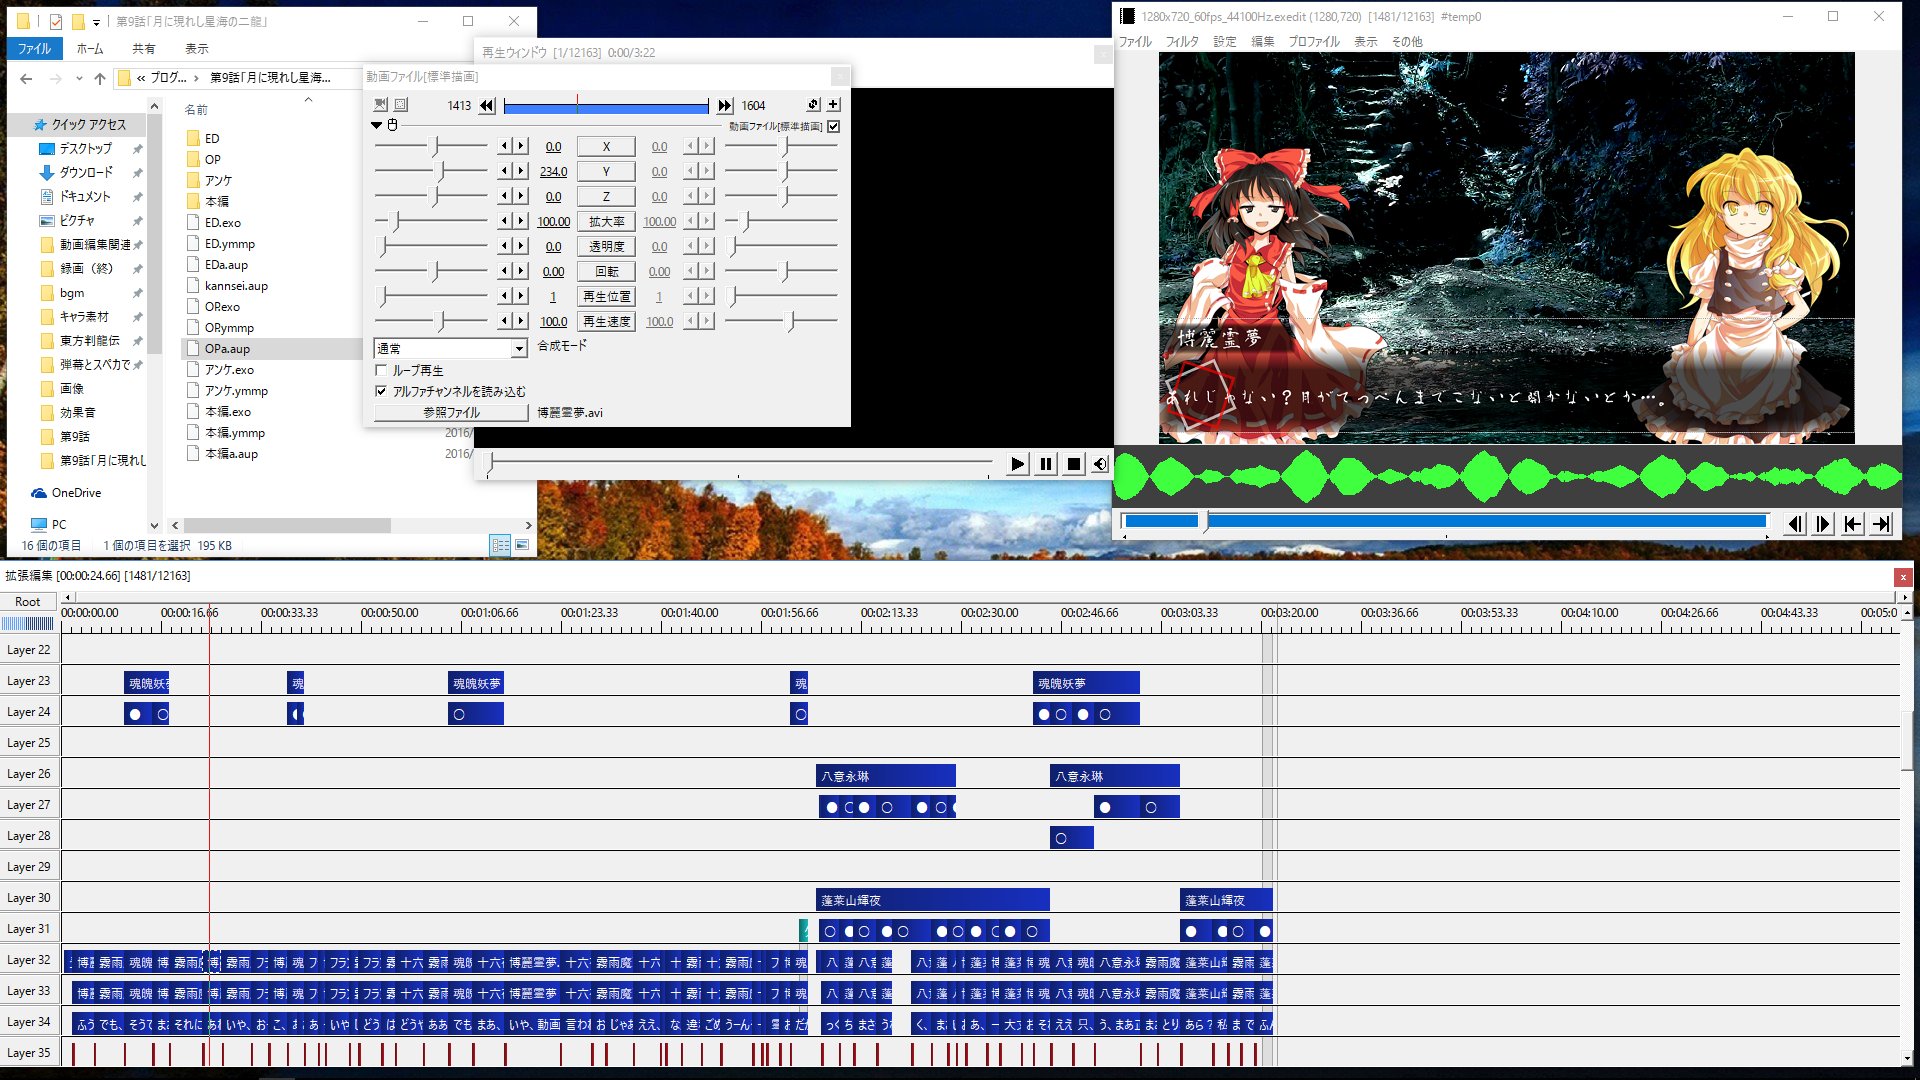The image size is (1920, 1080).
Task: Collapse the settings panel with triangle expander
Action: [376, 125]
